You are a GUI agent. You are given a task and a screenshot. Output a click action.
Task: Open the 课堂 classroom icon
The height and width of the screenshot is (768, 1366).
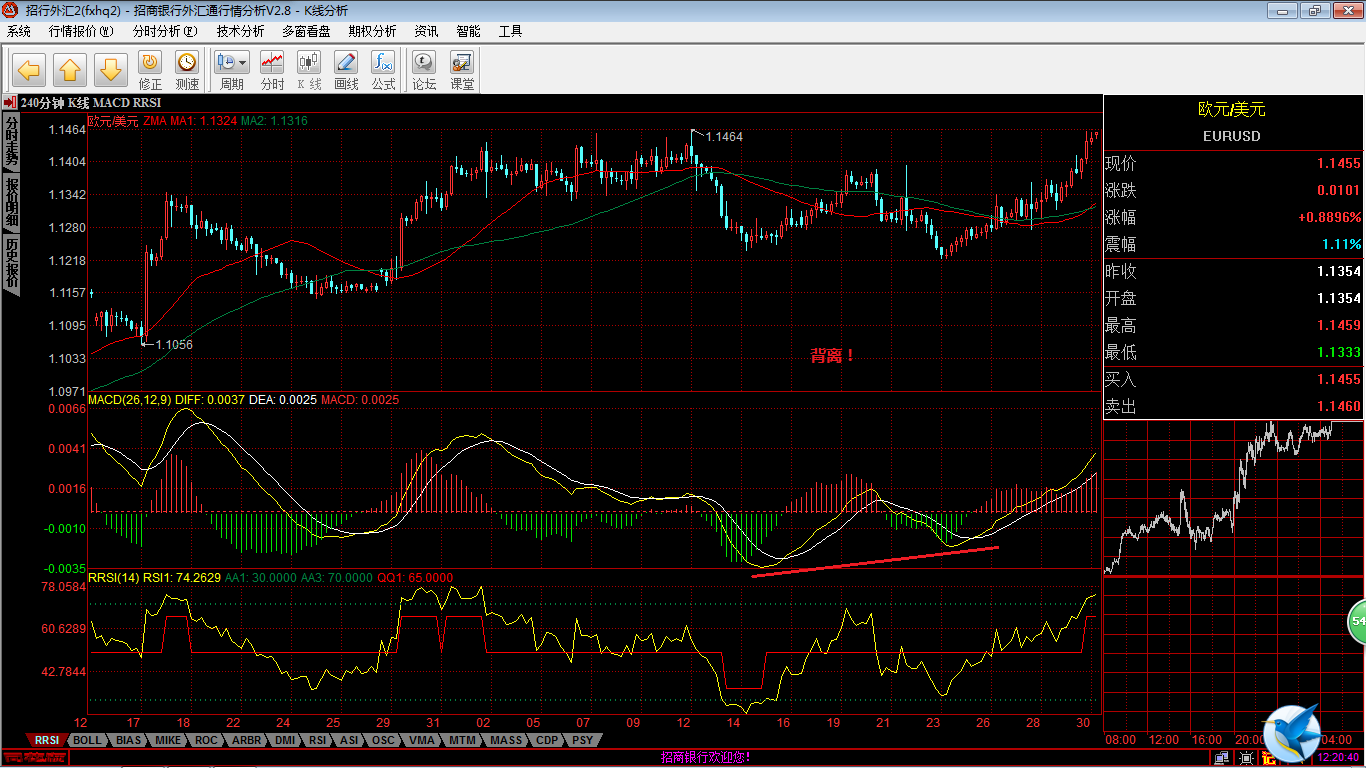pos(462,70)
